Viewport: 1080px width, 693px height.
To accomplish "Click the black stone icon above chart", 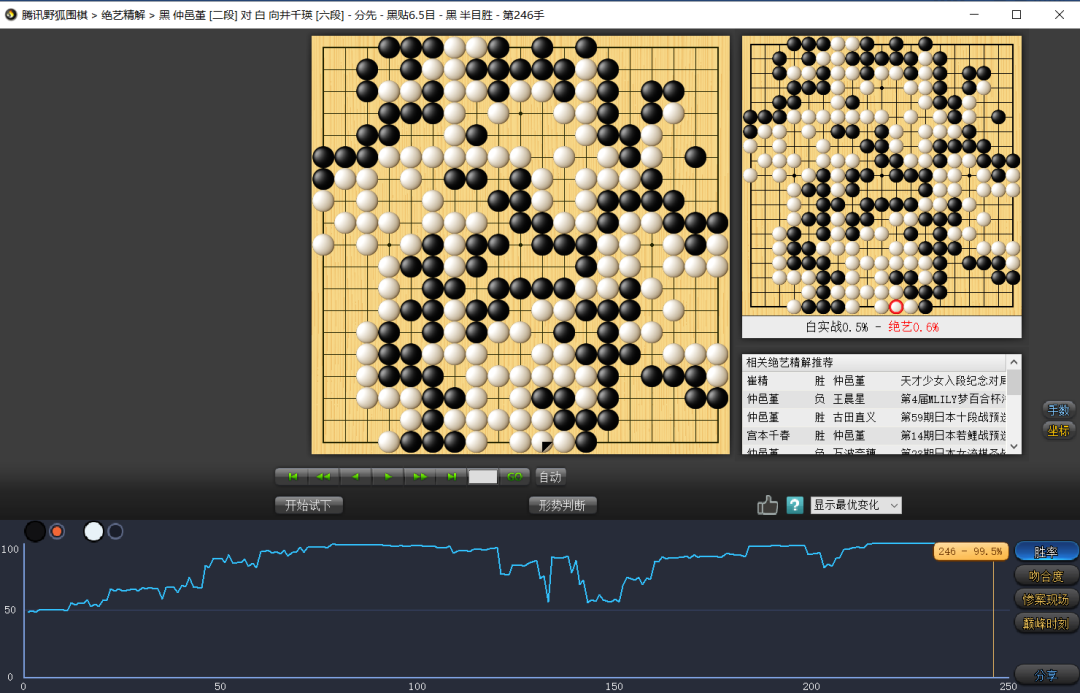I will tap(35, 531).
